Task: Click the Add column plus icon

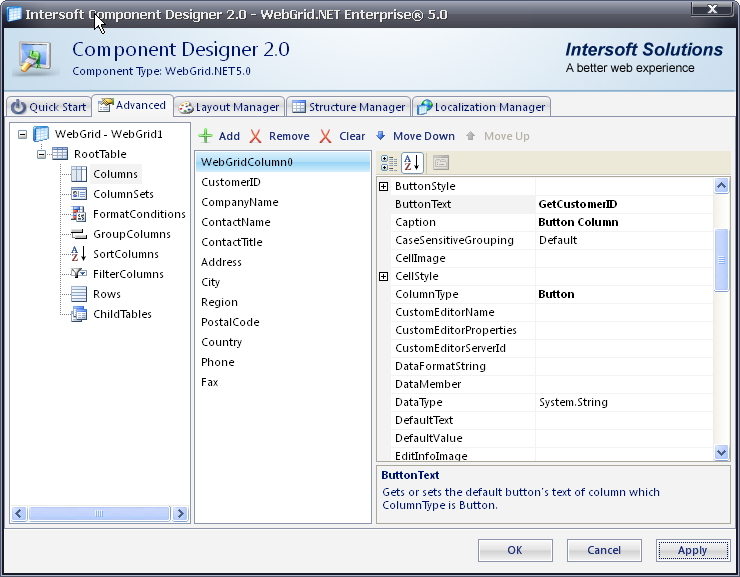Action: pos(205,136)
